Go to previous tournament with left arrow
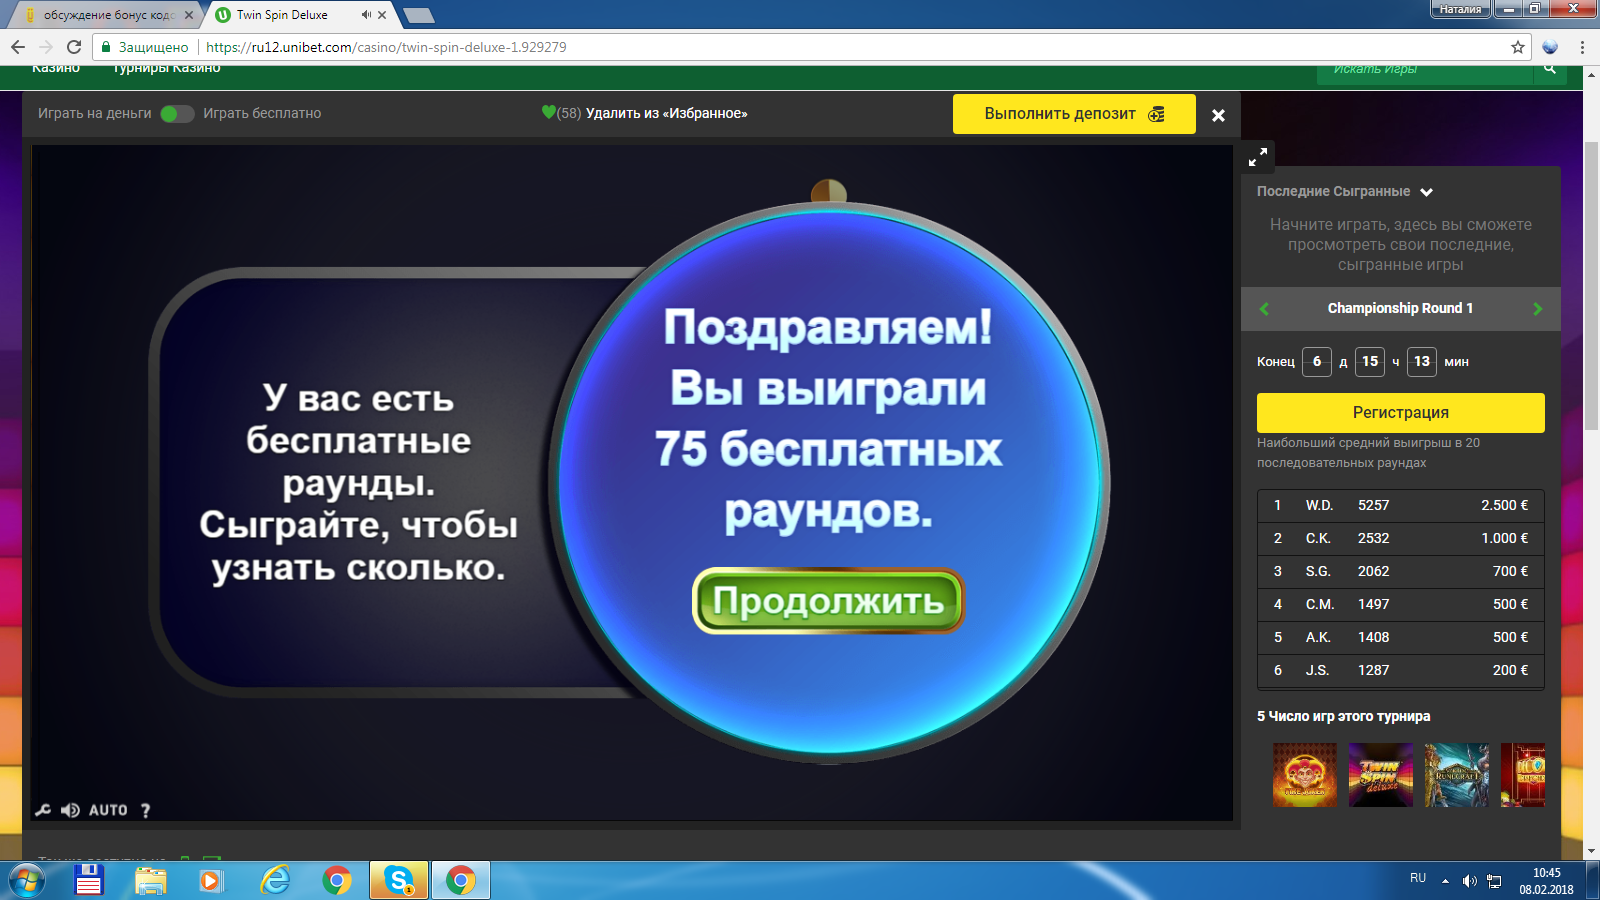This screenshot has width=1600, height=900. coord(1264,309)
